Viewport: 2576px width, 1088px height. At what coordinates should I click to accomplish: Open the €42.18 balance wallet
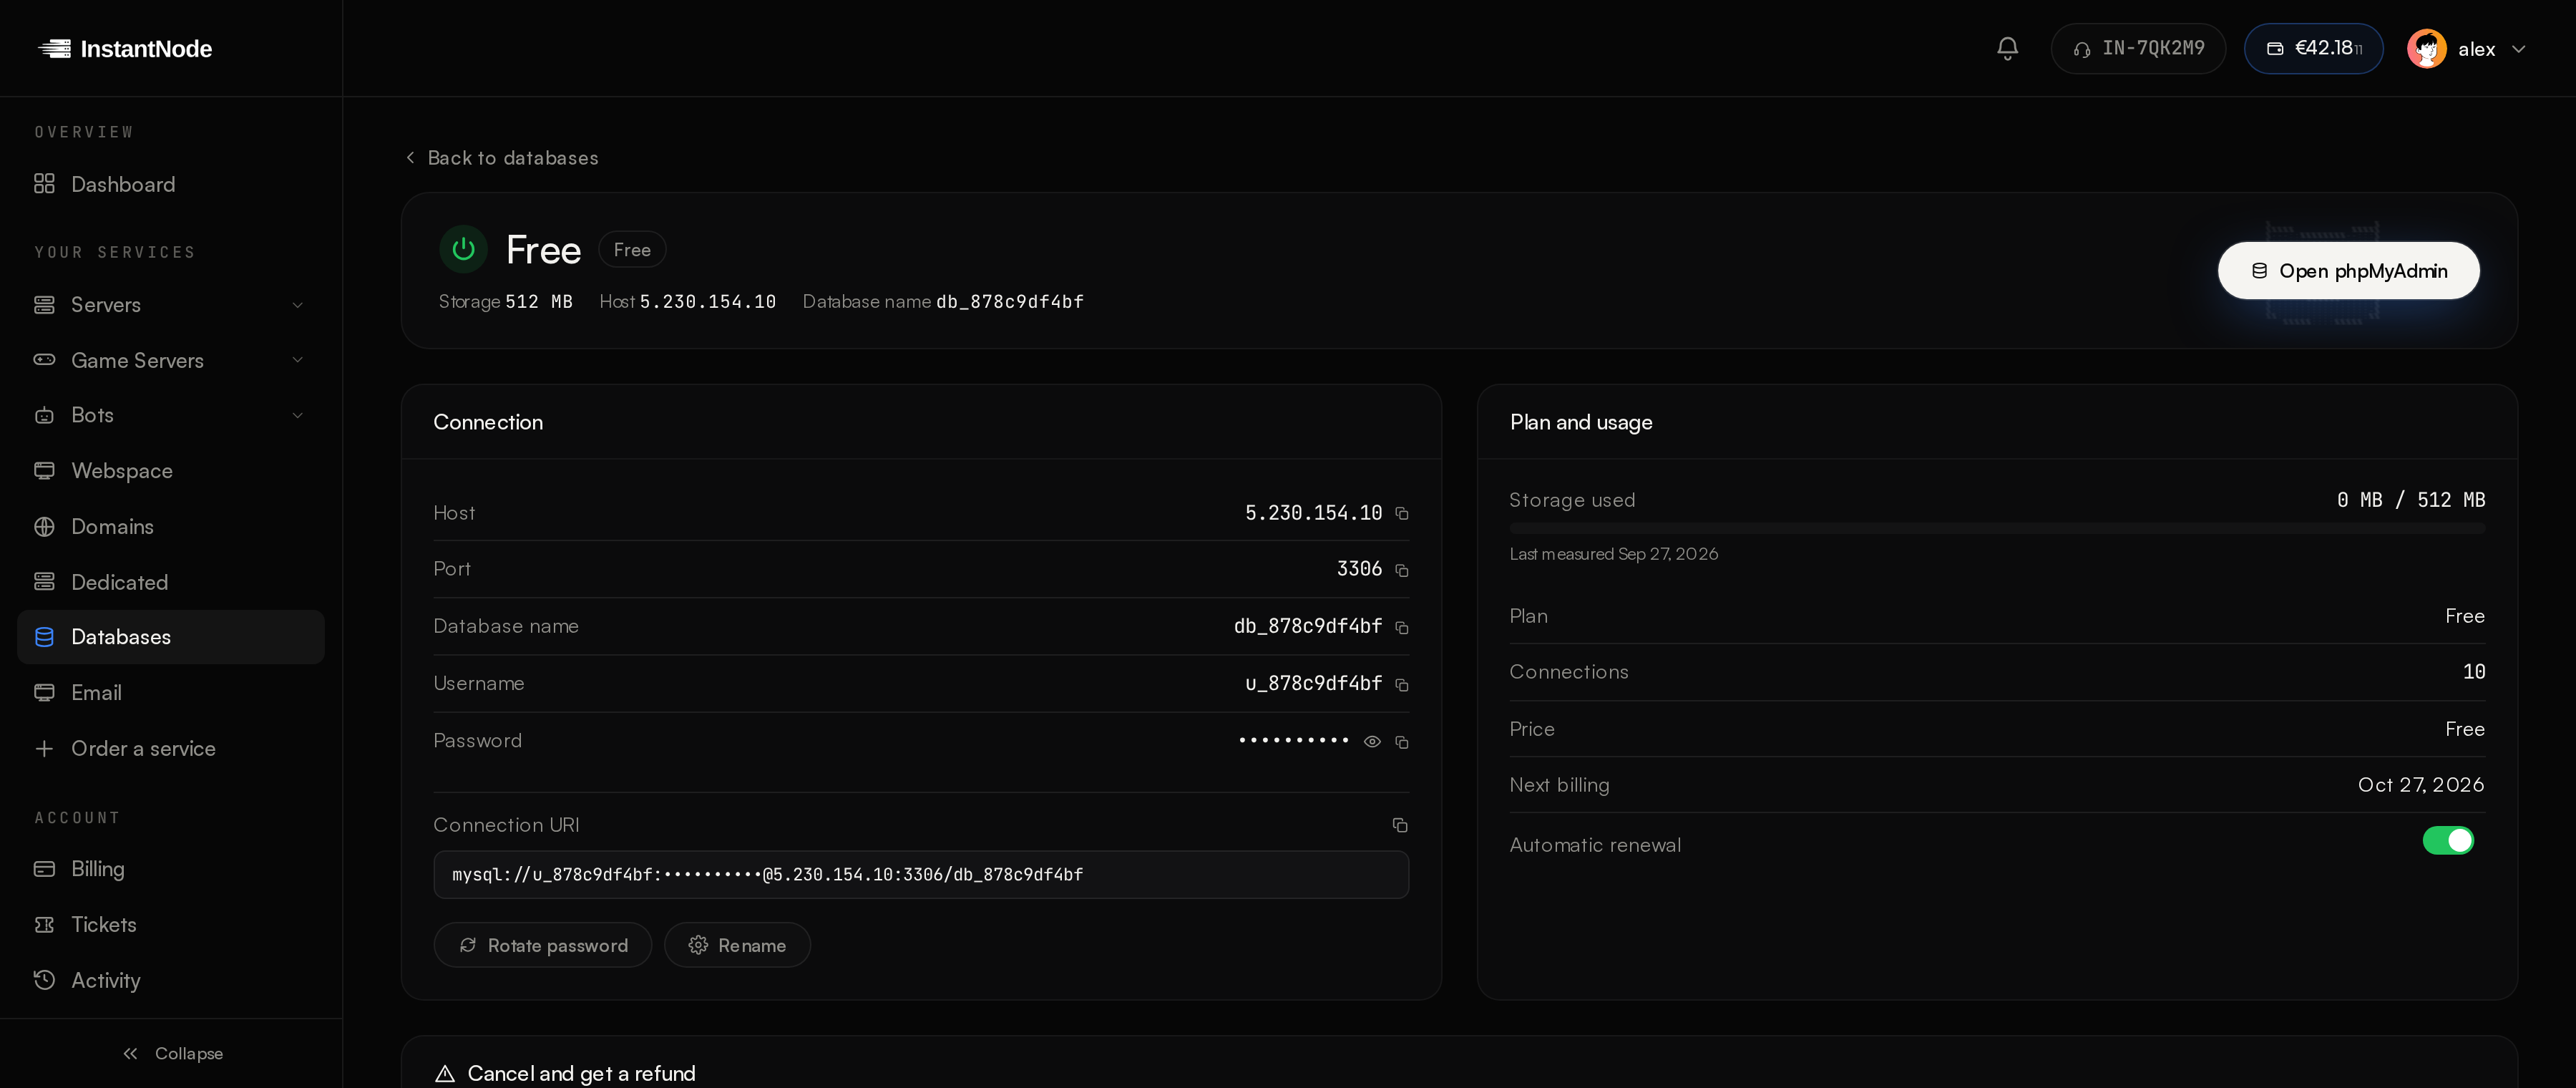click(x=2313, y=48)
